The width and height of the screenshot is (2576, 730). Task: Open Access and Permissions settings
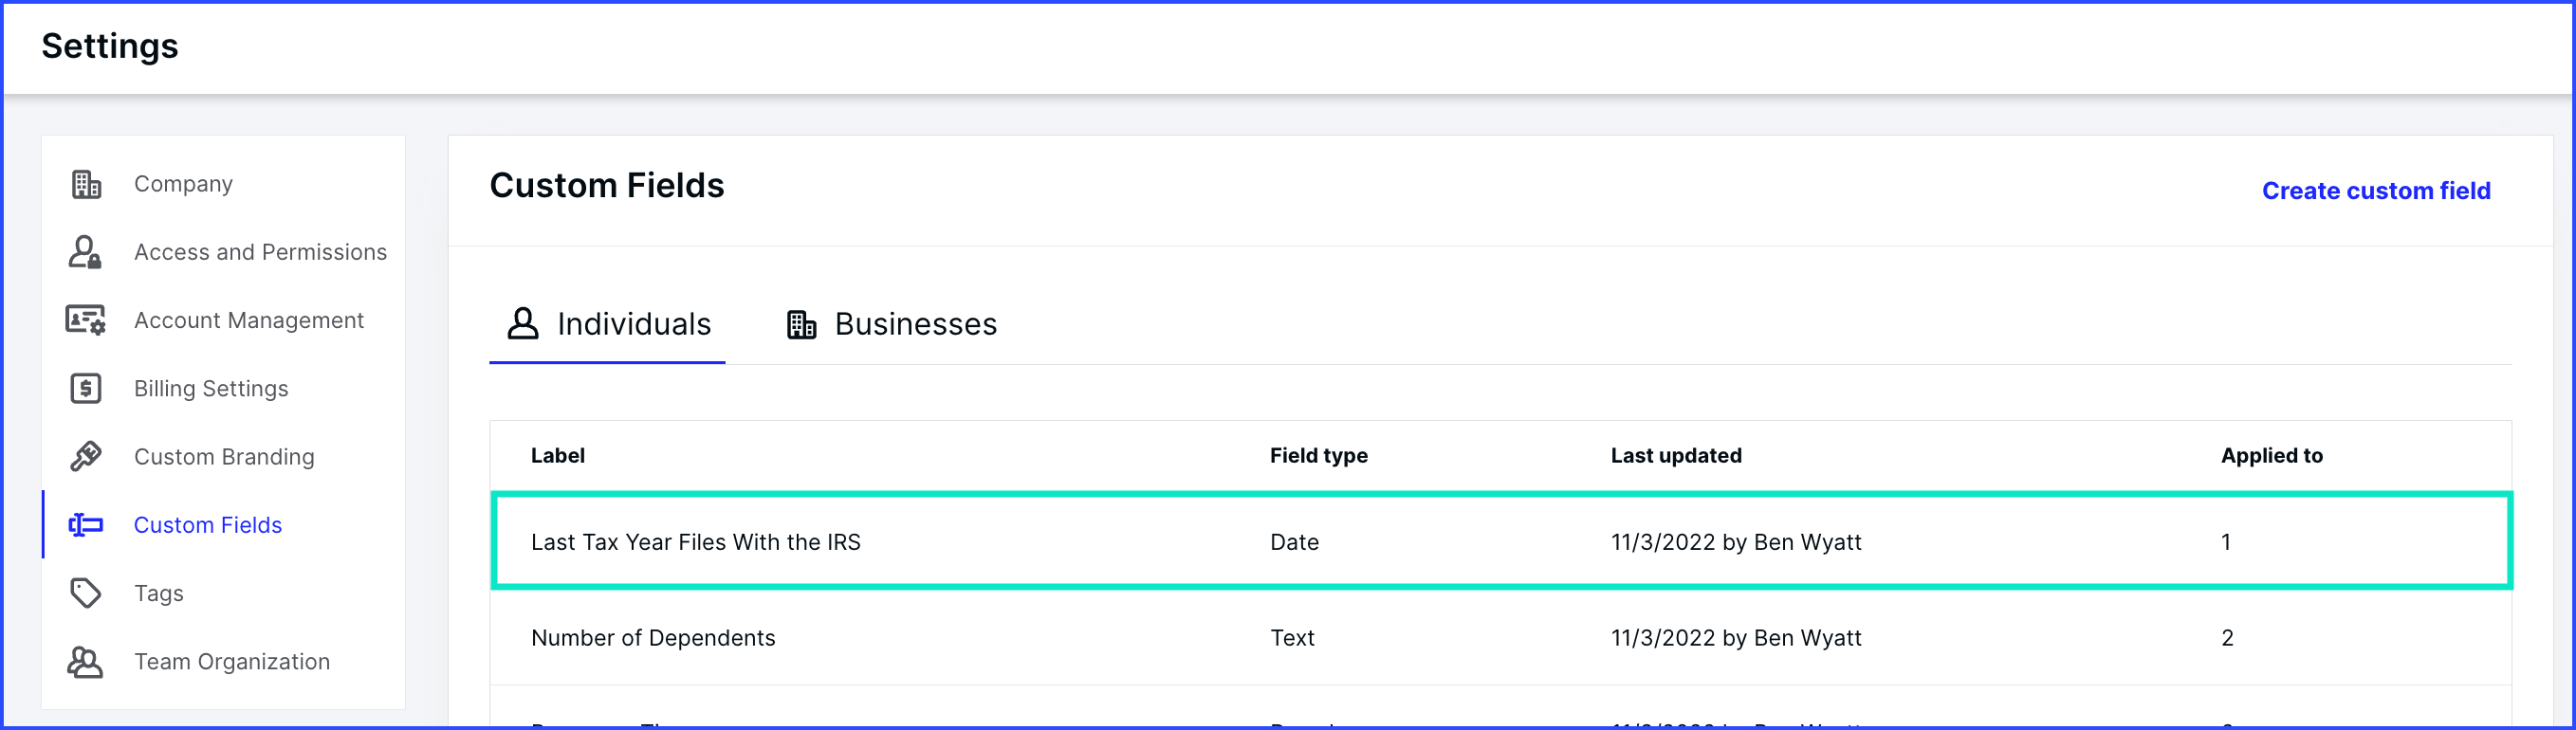point(260,252)
